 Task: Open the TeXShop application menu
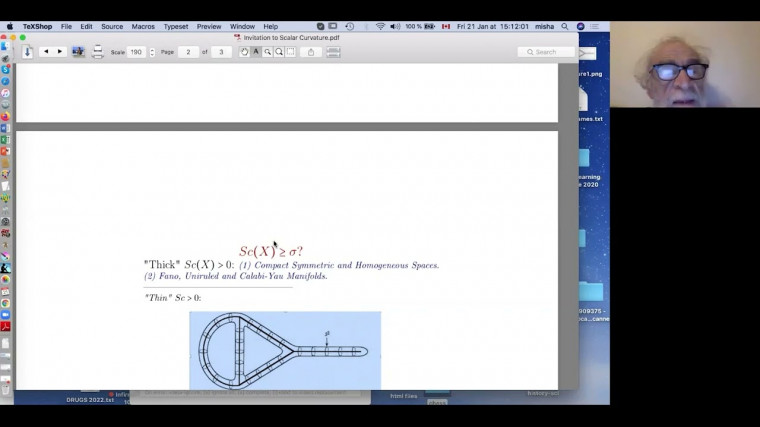[x=37, y=27]
